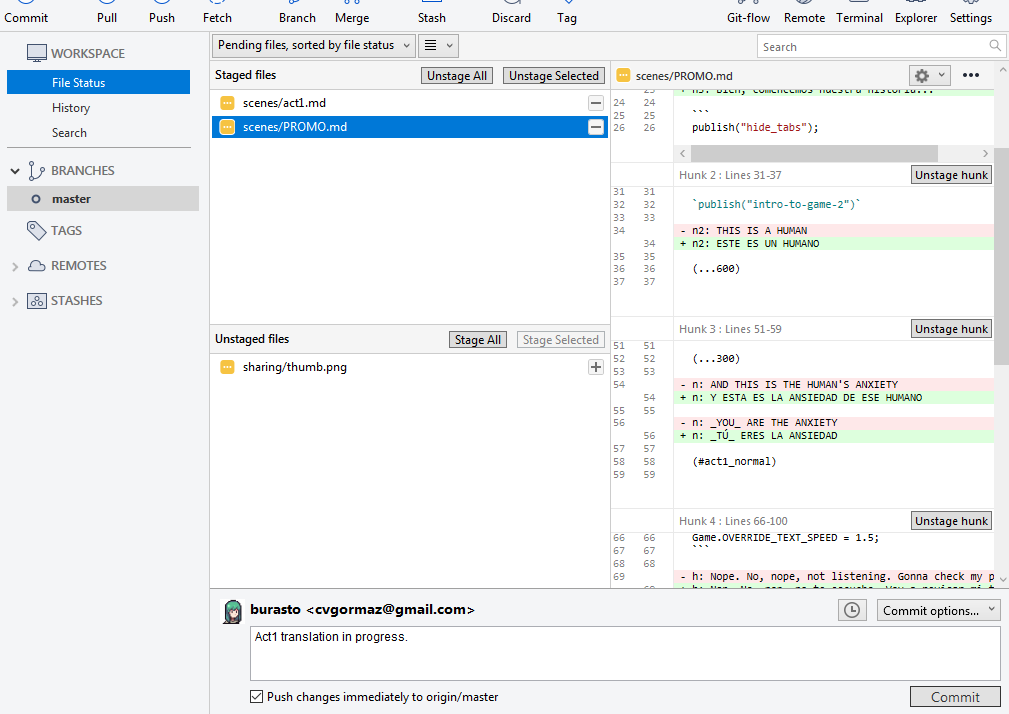Click Unstage All button
This screenshot has width=1009, height=714.
(x=457, y=75)
